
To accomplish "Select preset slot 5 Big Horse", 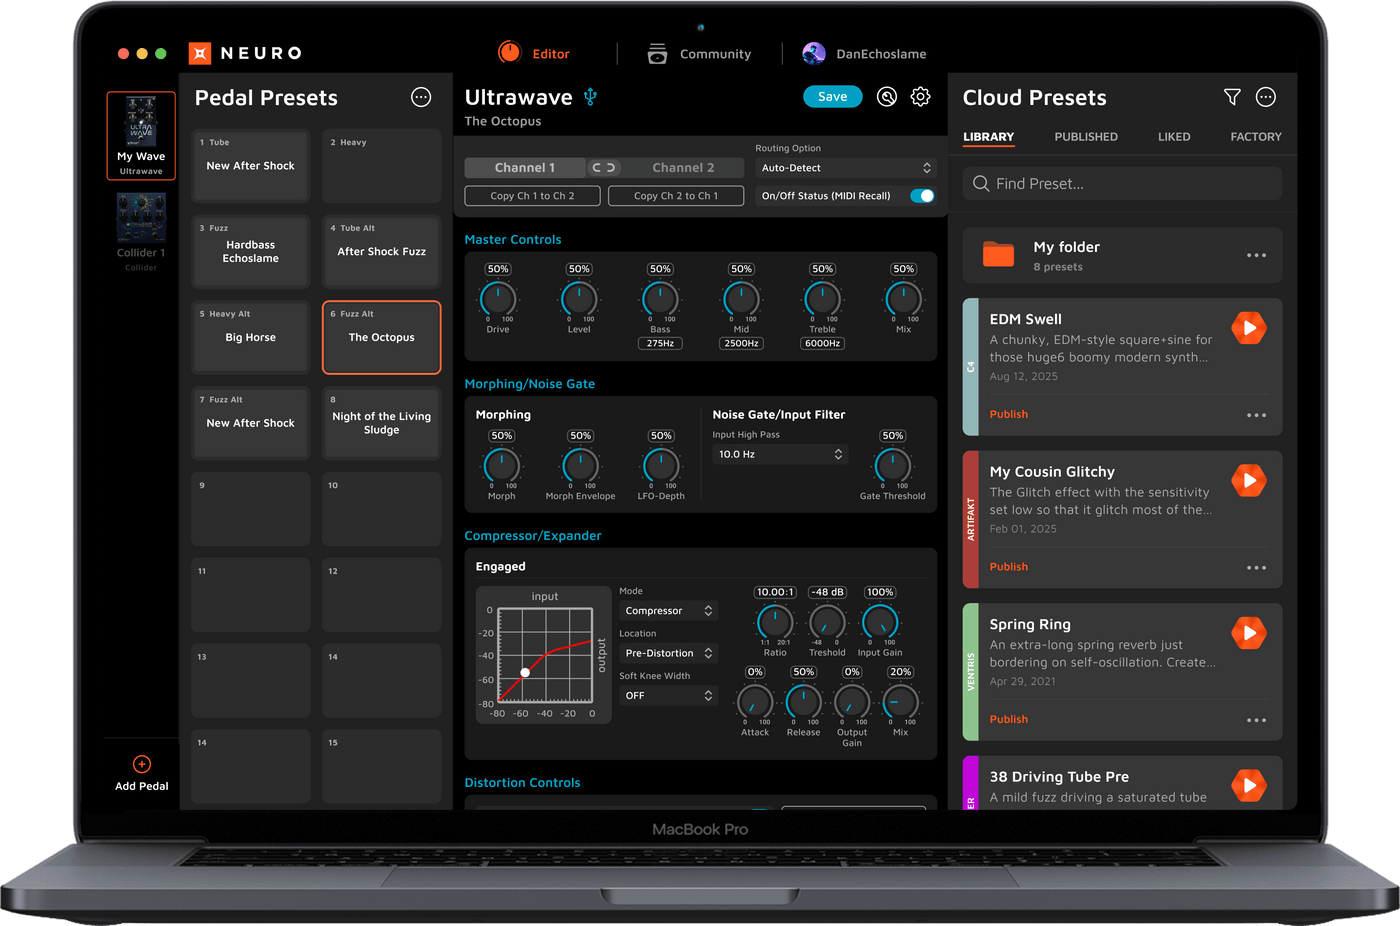I will pyautogui.click(x=250, y=338).
